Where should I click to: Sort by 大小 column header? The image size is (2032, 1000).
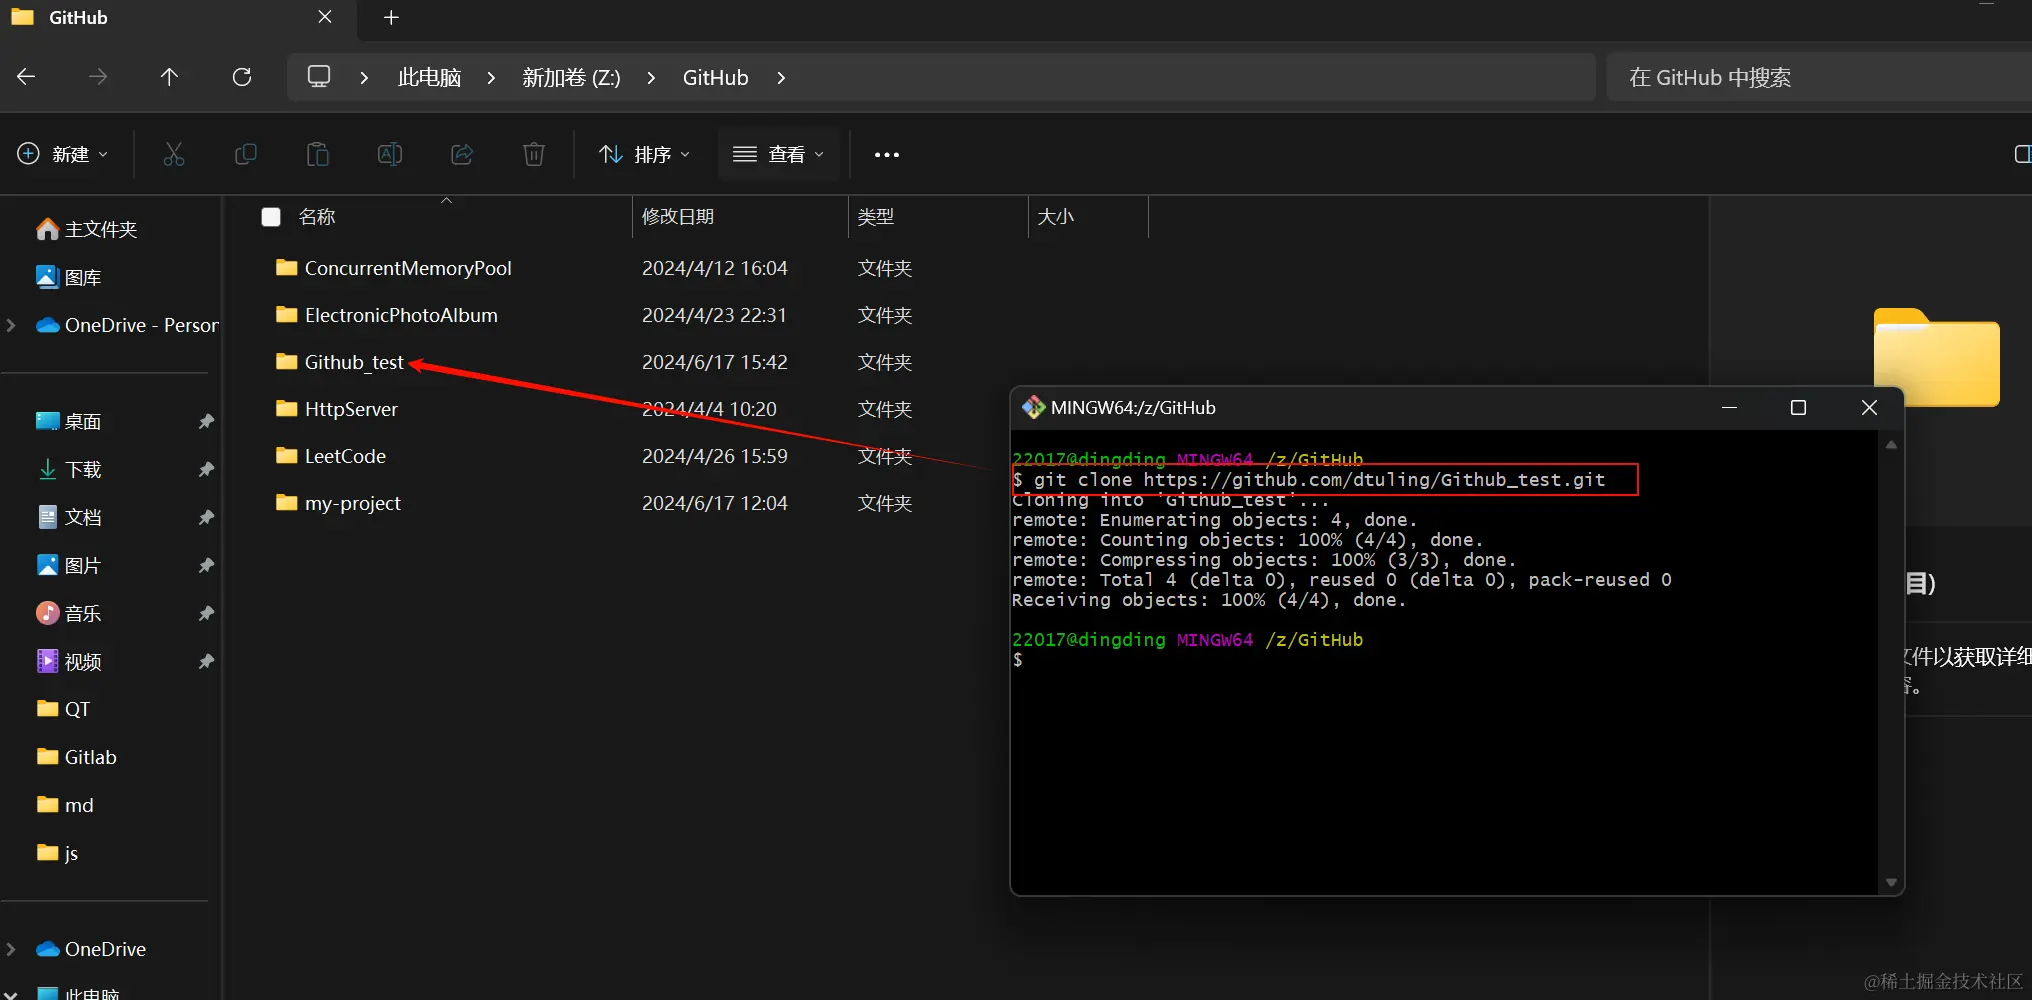(1056, 217)
